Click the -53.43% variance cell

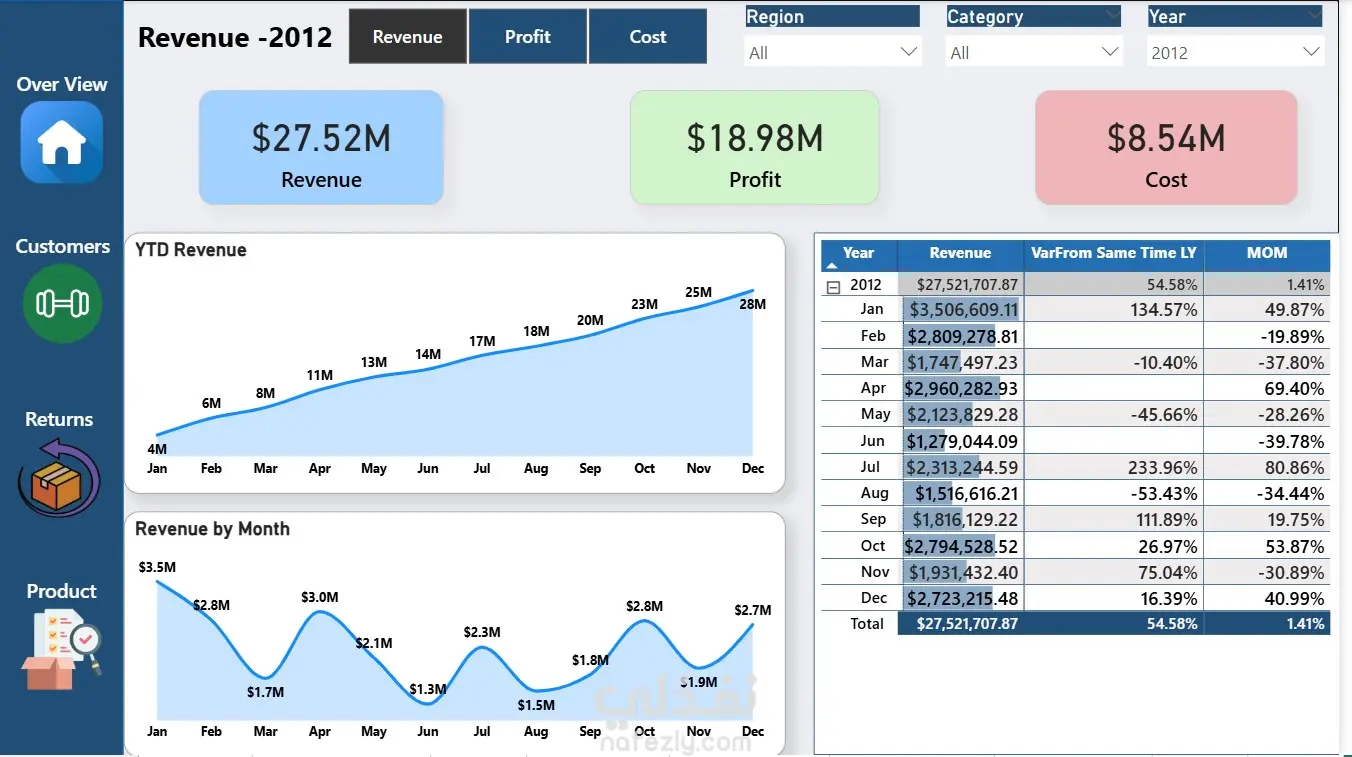pyautogui.click(x=1114, y=493)
